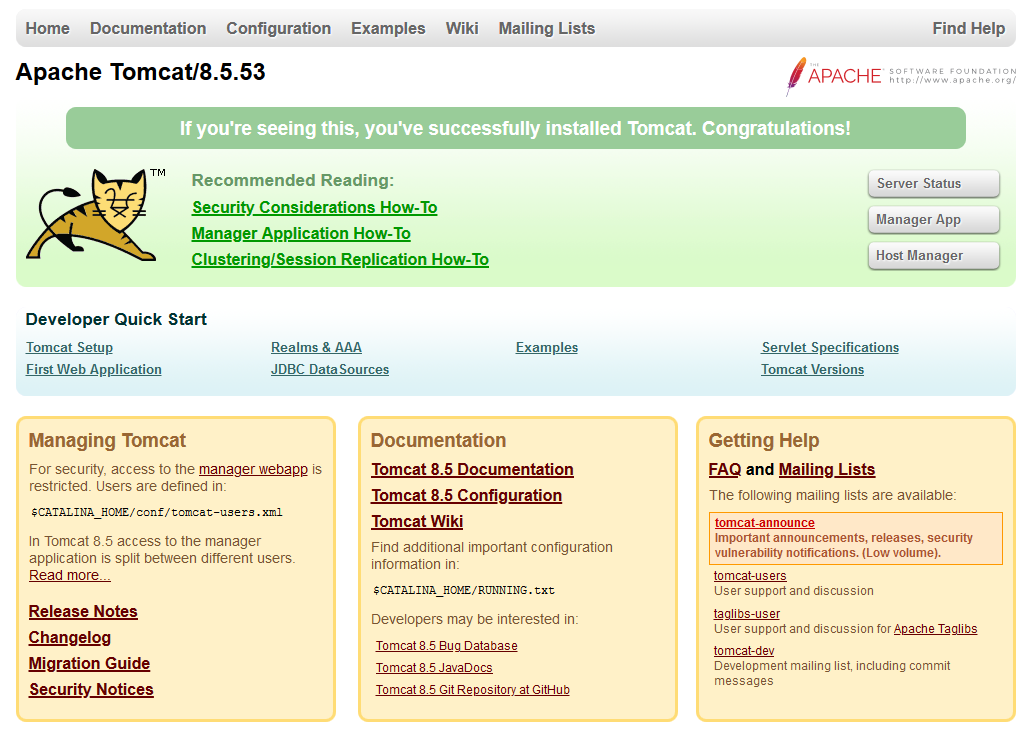The width and height of the screenshot is (1024, 743).
Task: Follow the Tomcat Setup link
Action: 69,347
